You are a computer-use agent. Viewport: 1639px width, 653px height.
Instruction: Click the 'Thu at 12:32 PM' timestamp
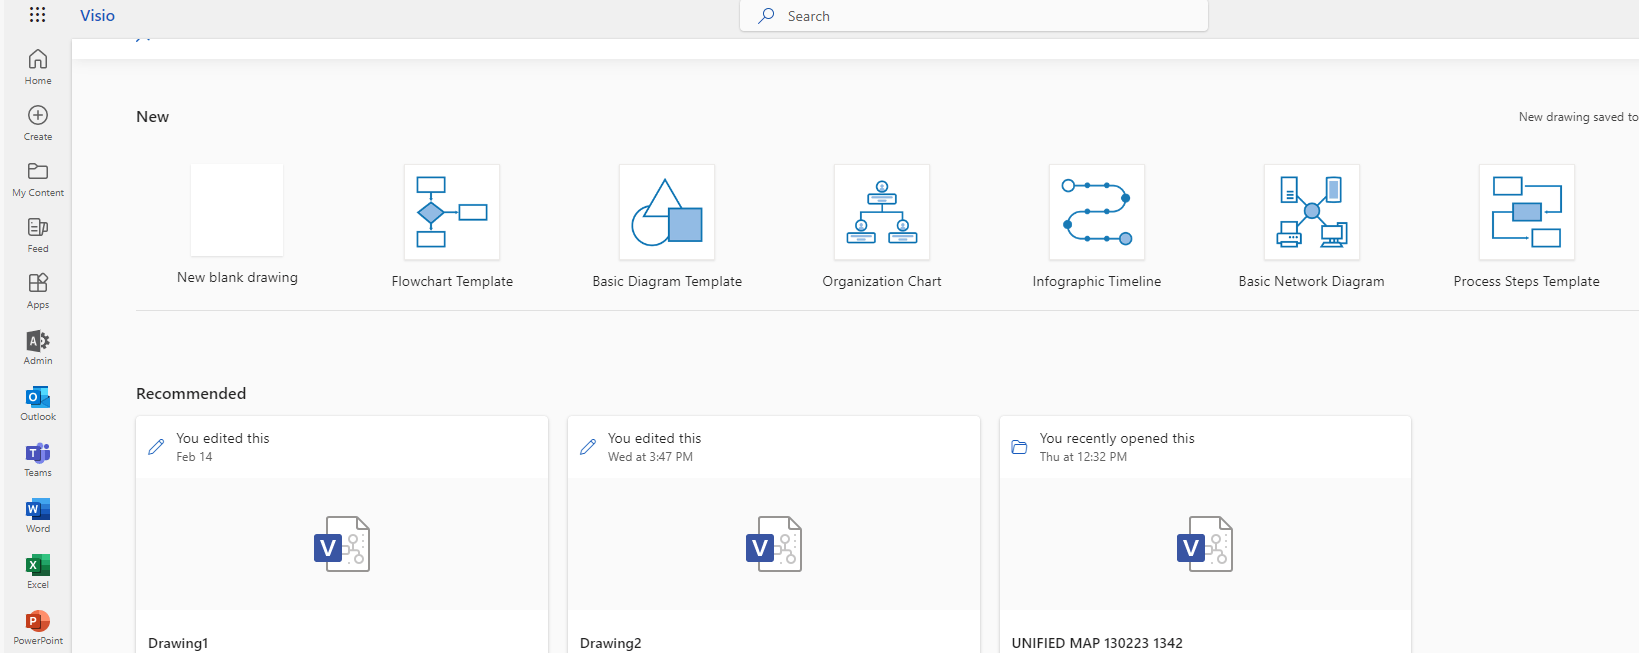1083,457
